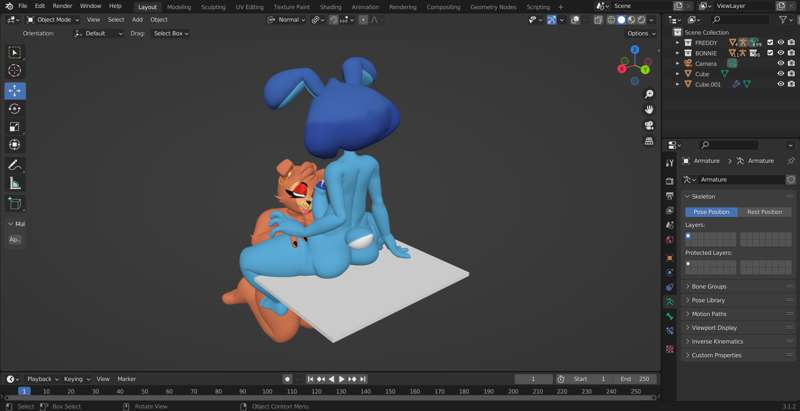Viewport: 800px width, 411px height.
Task: Hide FREDDY collection via eye icon
Action: pos(781,43)
